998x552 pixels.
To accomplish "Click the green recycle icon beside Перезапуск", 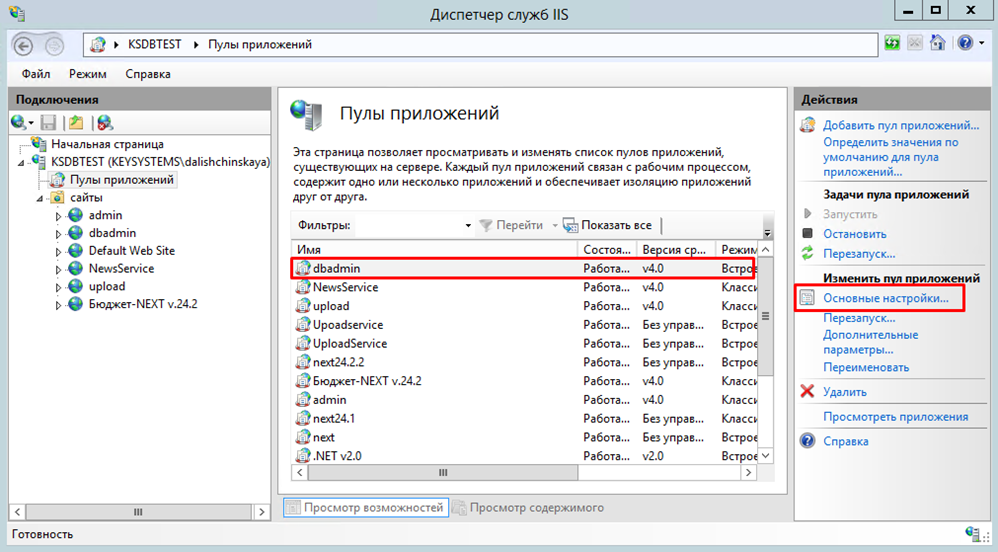I will tap(807, 253).
